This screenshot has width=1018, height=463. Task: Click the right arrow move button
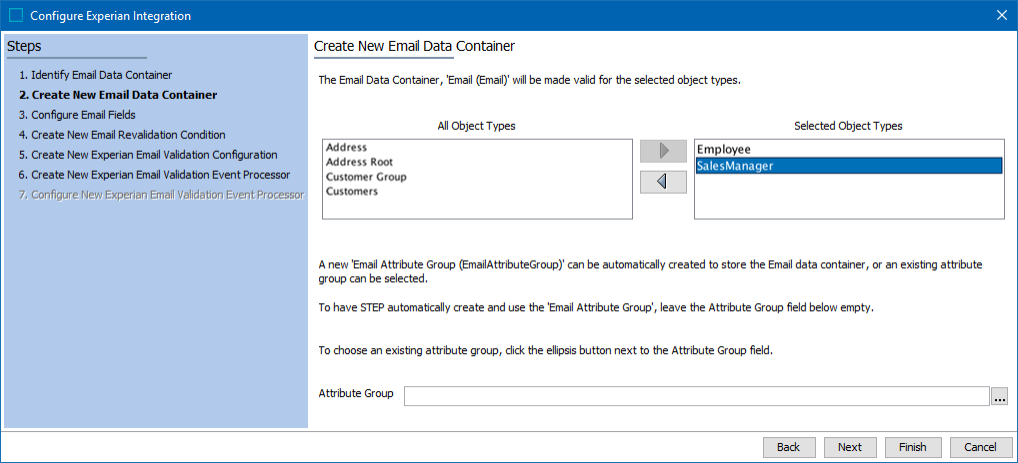coord(663,151)
